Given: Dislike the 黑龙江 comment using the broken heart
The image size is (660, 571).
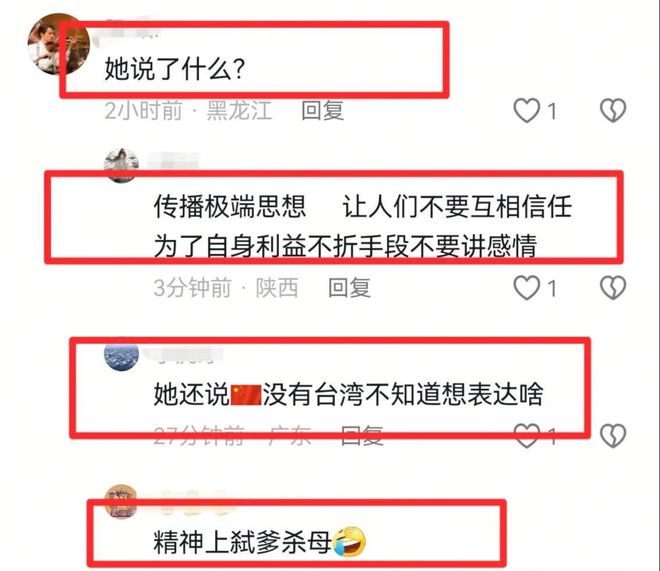Looking at the screenshot, I should tap(612, 110).
